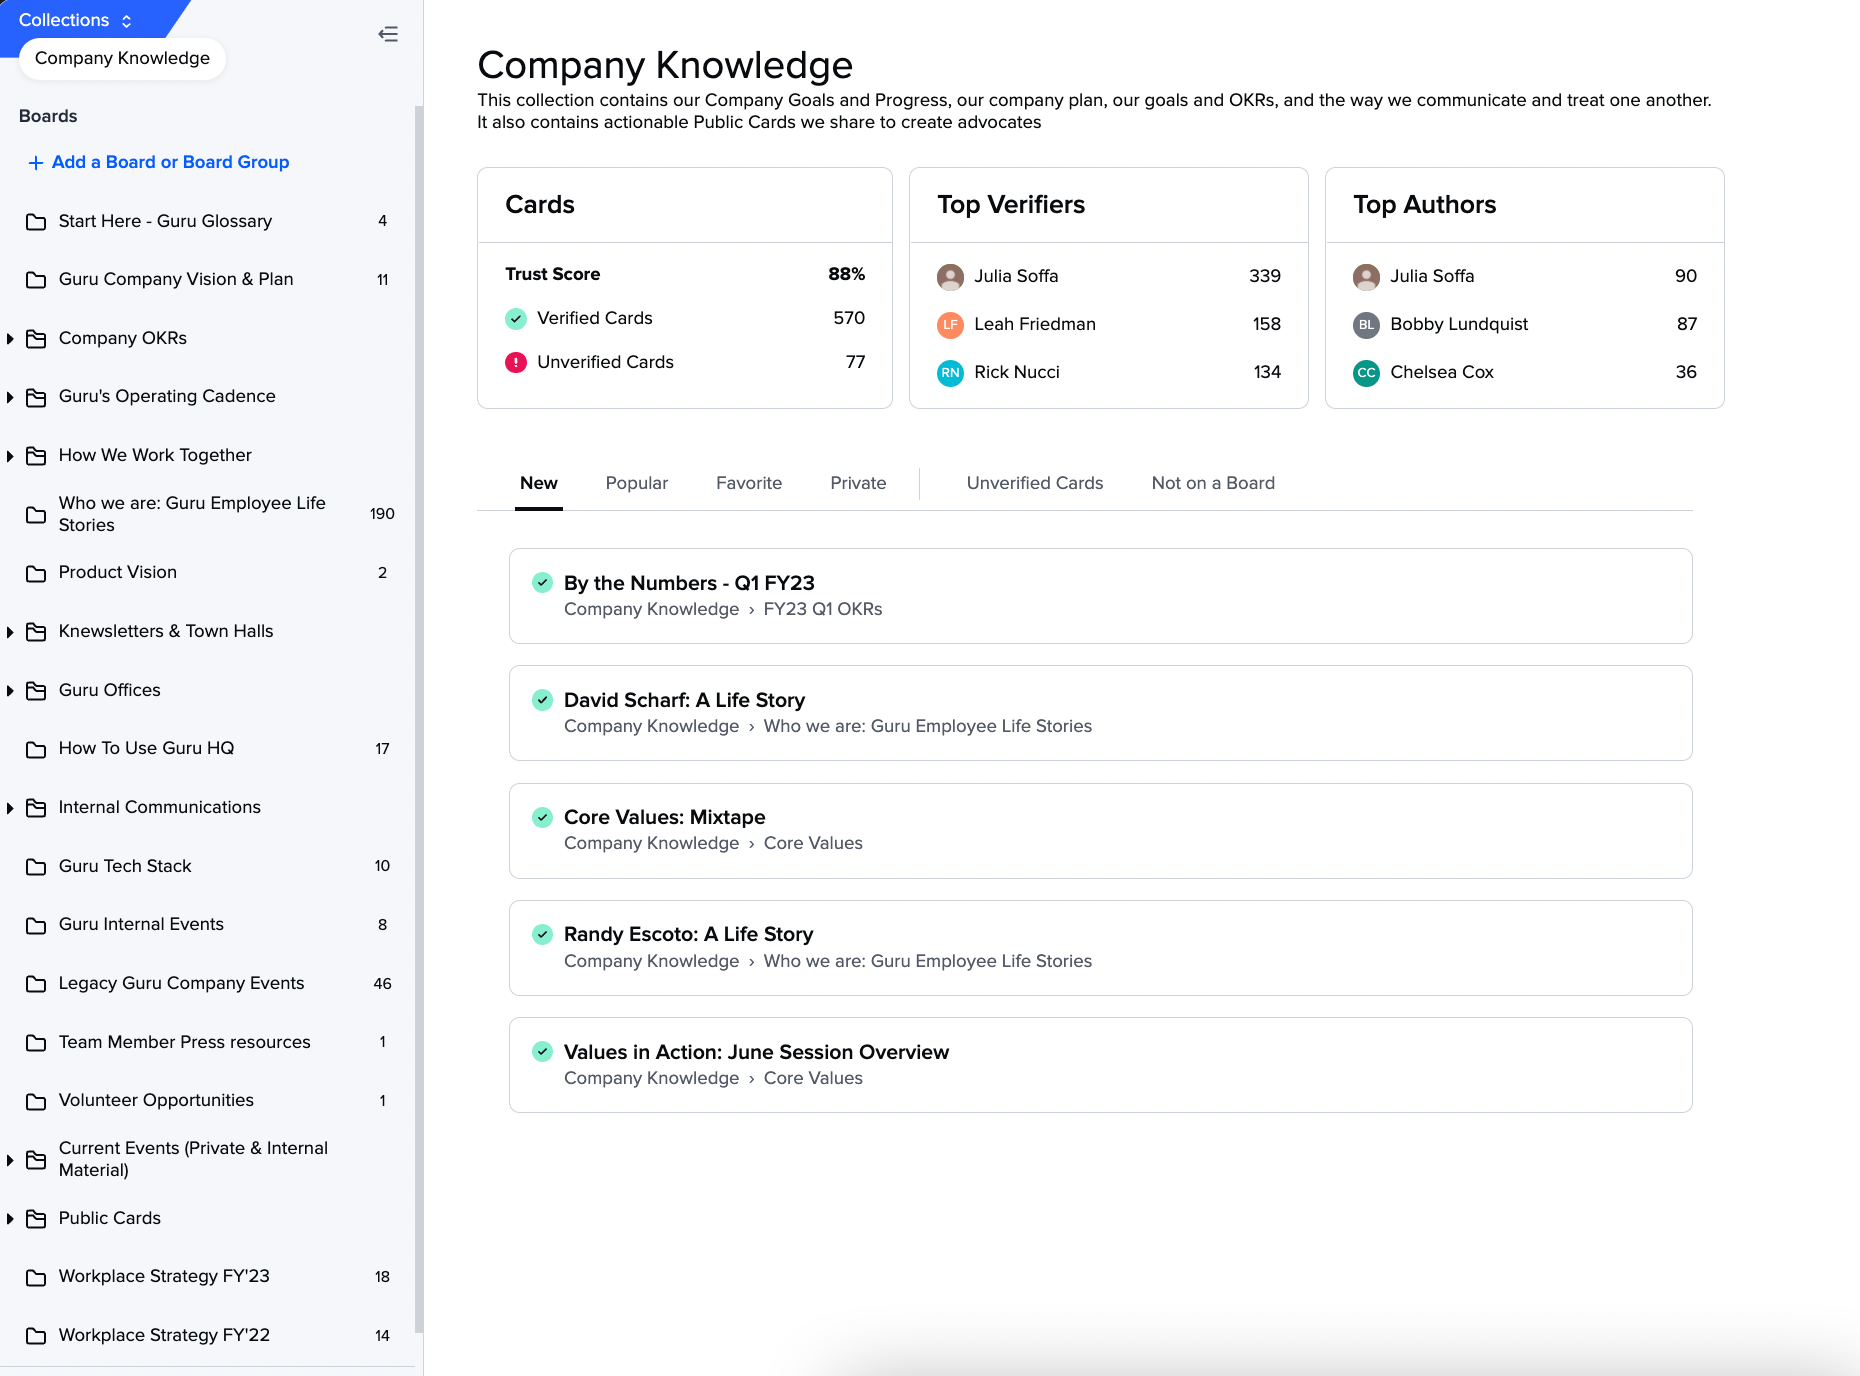This screenshot has width=1860, height=1376.
Task: Expand the How We Work Together group
Action: [10, 456]
